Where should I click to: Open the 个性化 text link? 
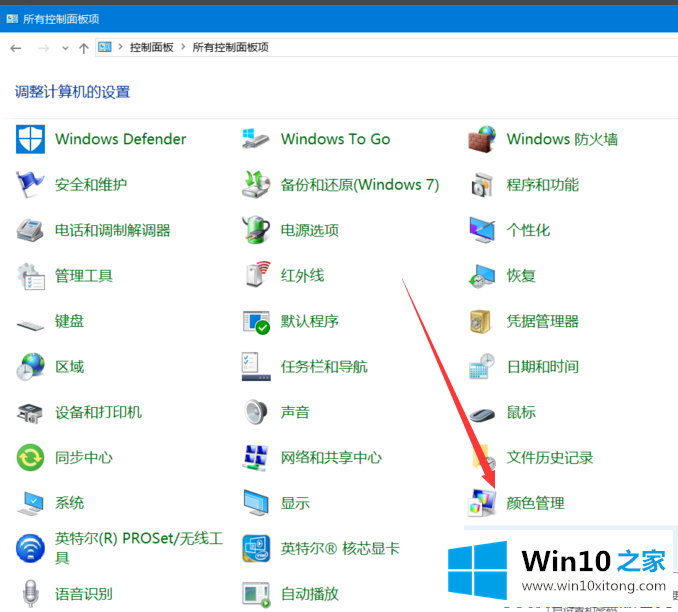528,230
